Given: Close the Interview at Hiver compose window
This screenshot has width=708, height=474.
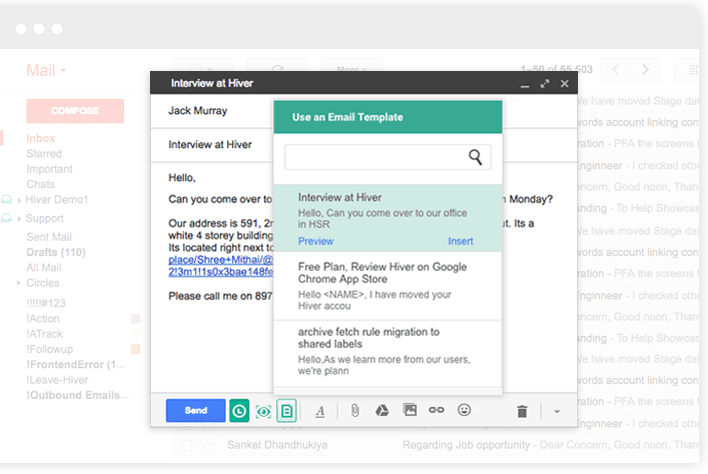Looking at the screenshot, I should point(564,84).
